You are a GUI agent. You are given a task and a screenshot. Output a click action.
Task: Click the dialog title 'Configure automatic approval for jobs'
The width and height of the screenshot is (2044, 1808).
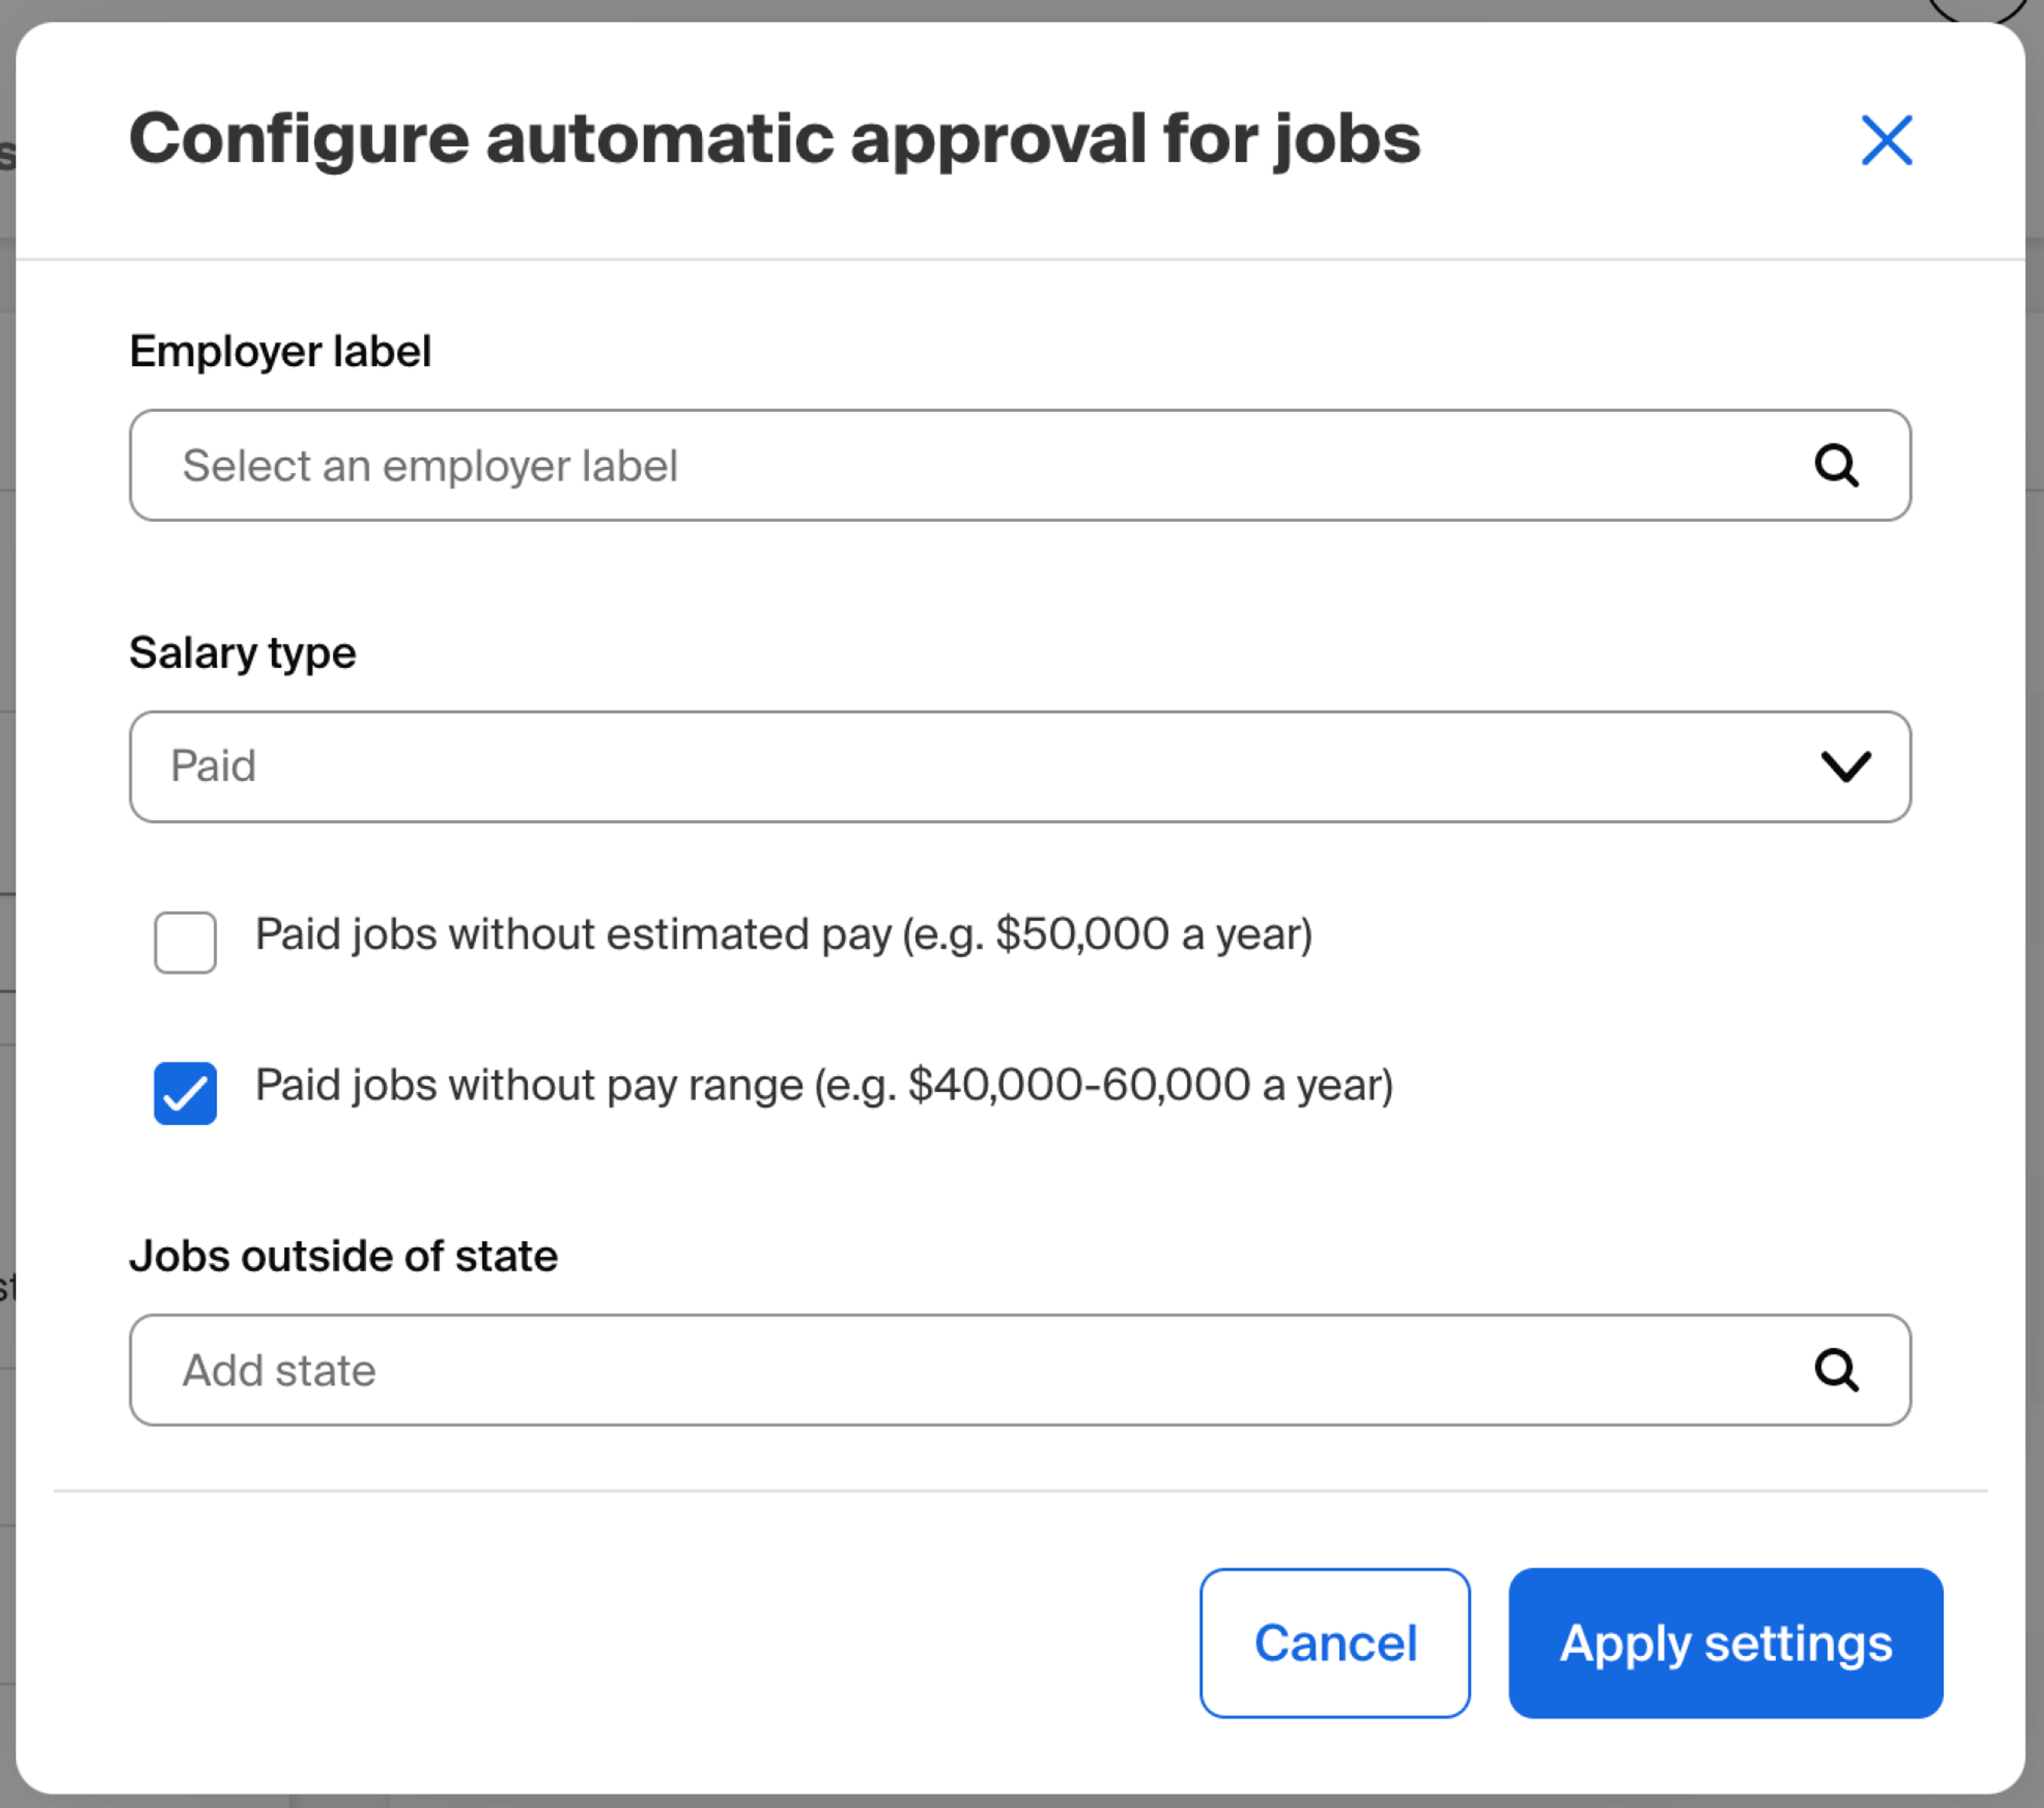[x=774, y=139]
